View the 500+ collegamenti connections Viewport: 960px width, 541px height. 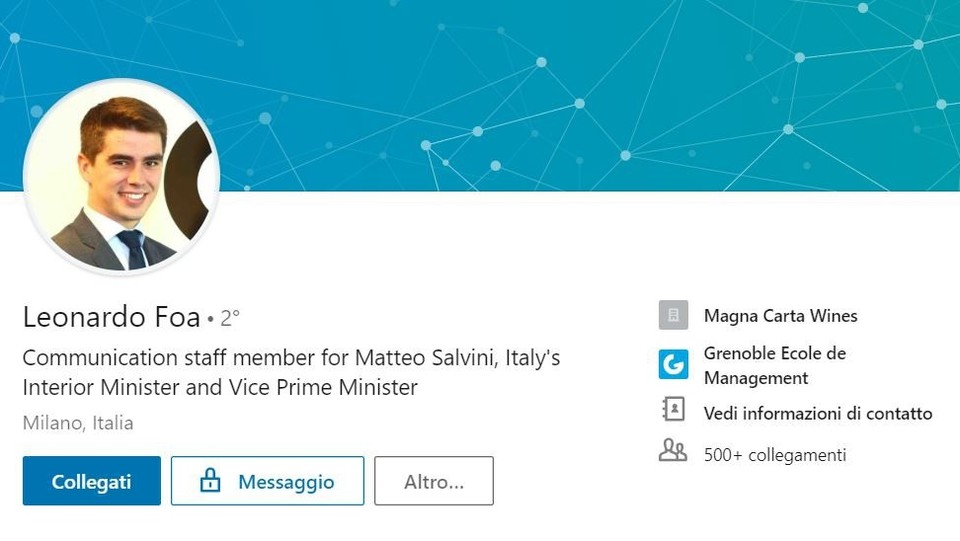(775, 455)
